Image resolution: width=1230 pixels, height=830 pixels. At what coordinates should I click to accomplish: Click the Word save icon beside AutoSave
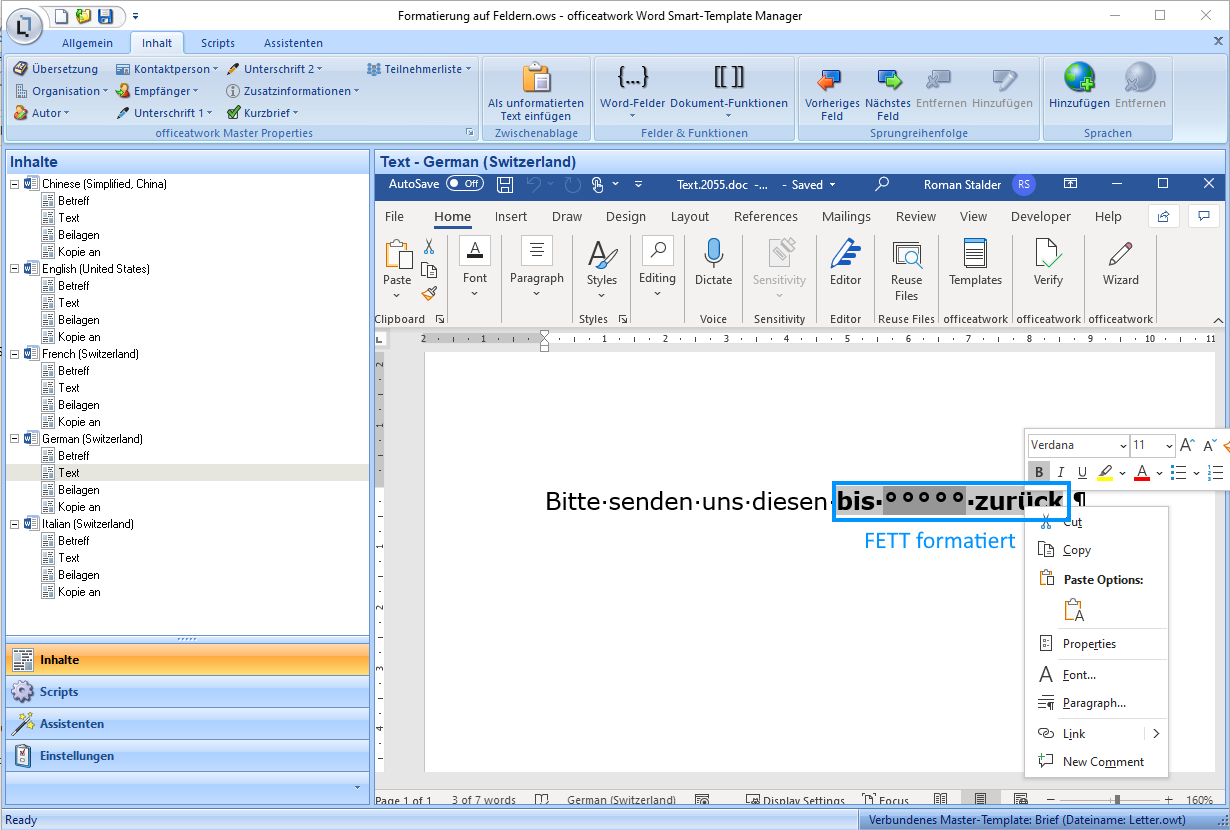pos(505,184)
